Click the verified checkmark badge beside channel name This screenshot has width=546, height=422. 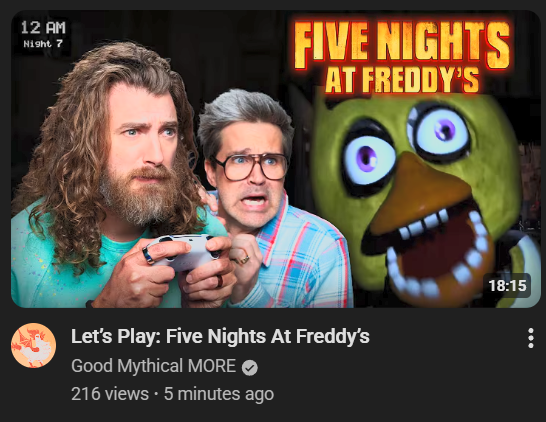point(250,368)
